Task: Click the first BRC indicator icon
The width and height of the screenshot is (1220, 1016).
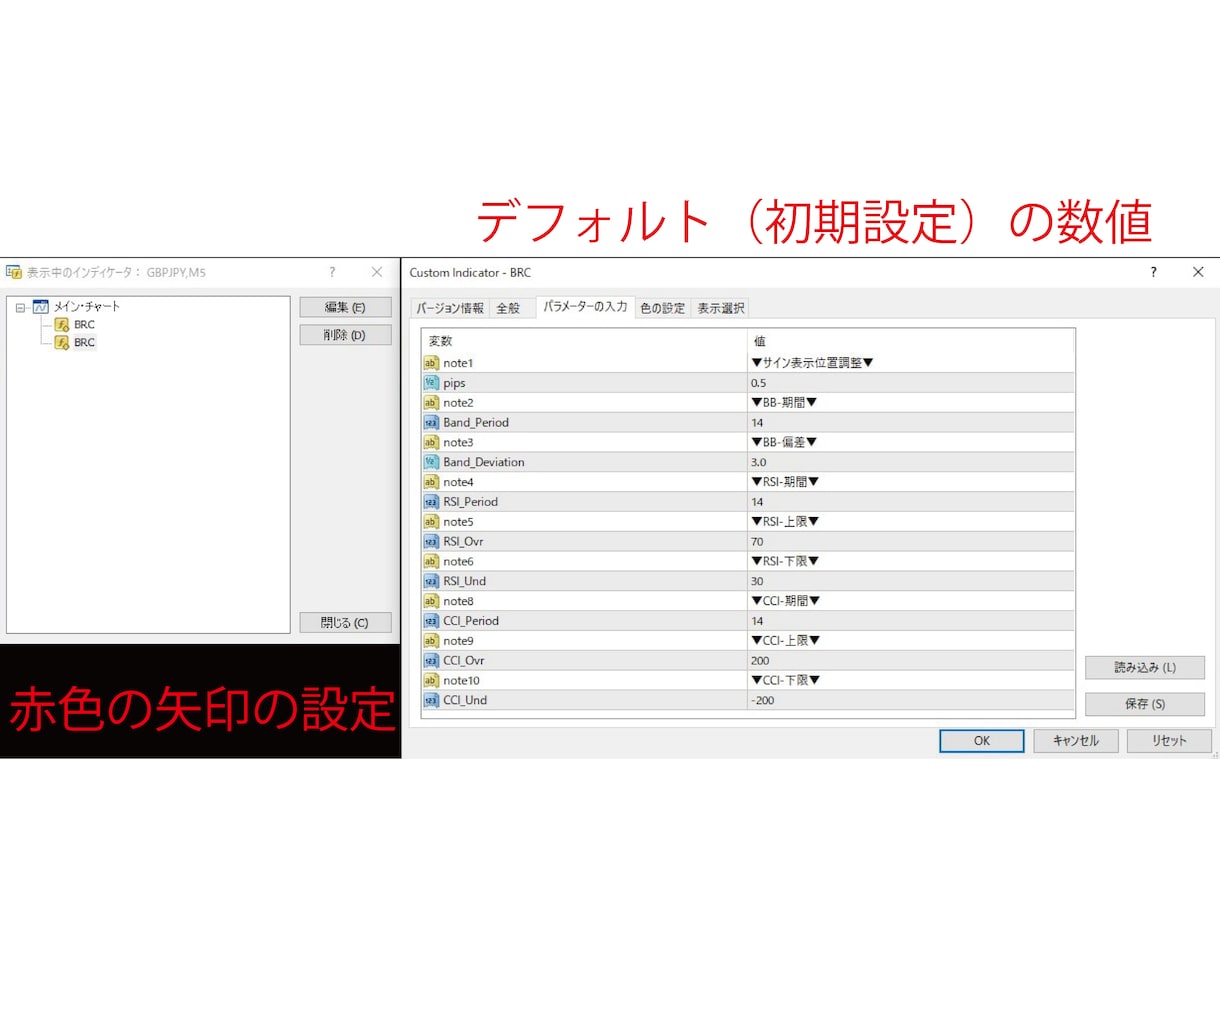Action: pos(62,325)
